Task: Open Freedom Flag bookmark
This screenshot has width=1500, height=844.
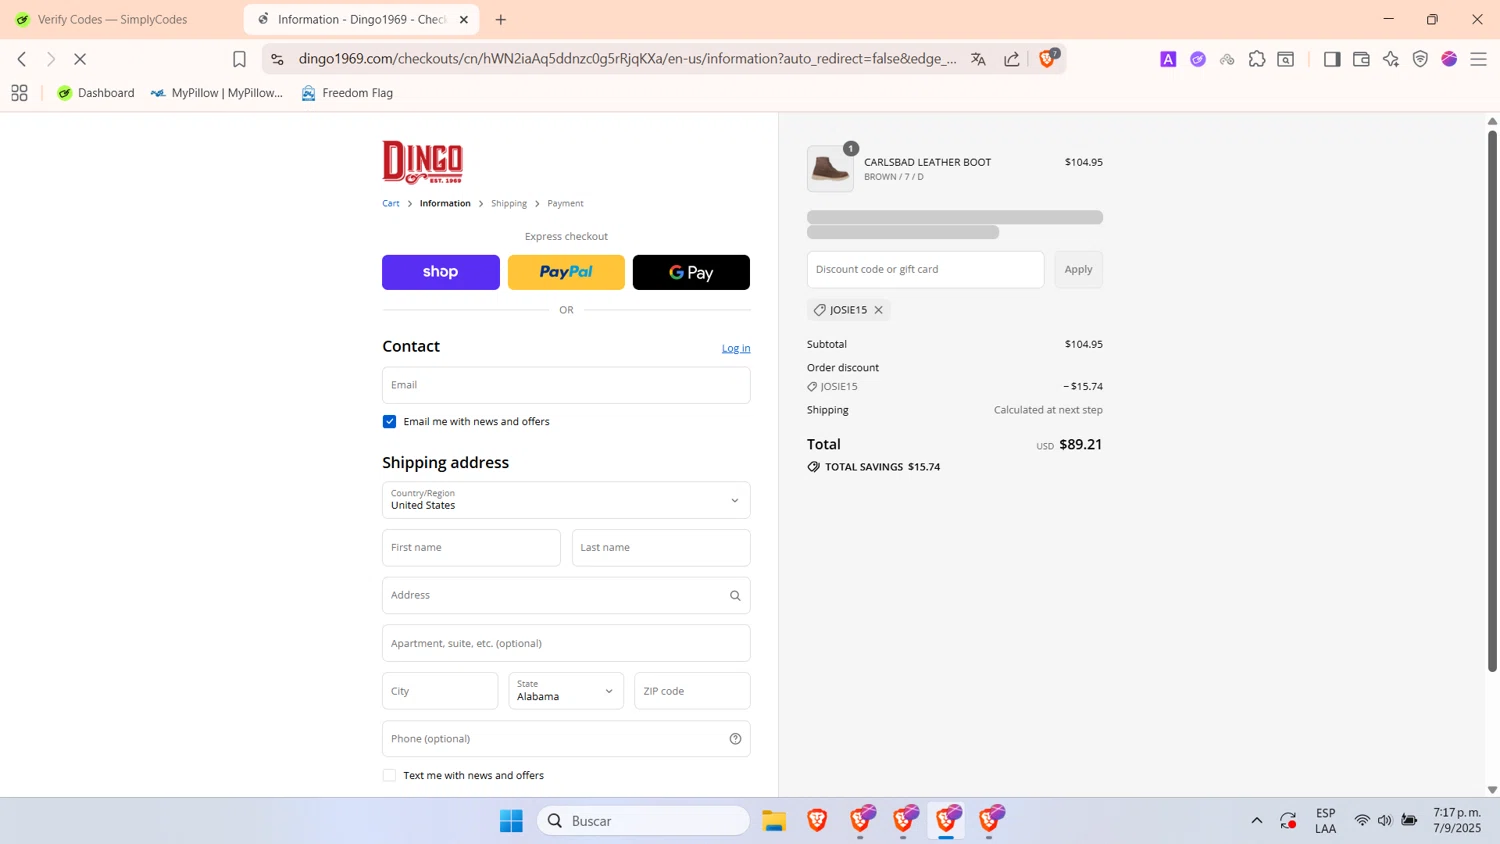Action: coord(347,93)
